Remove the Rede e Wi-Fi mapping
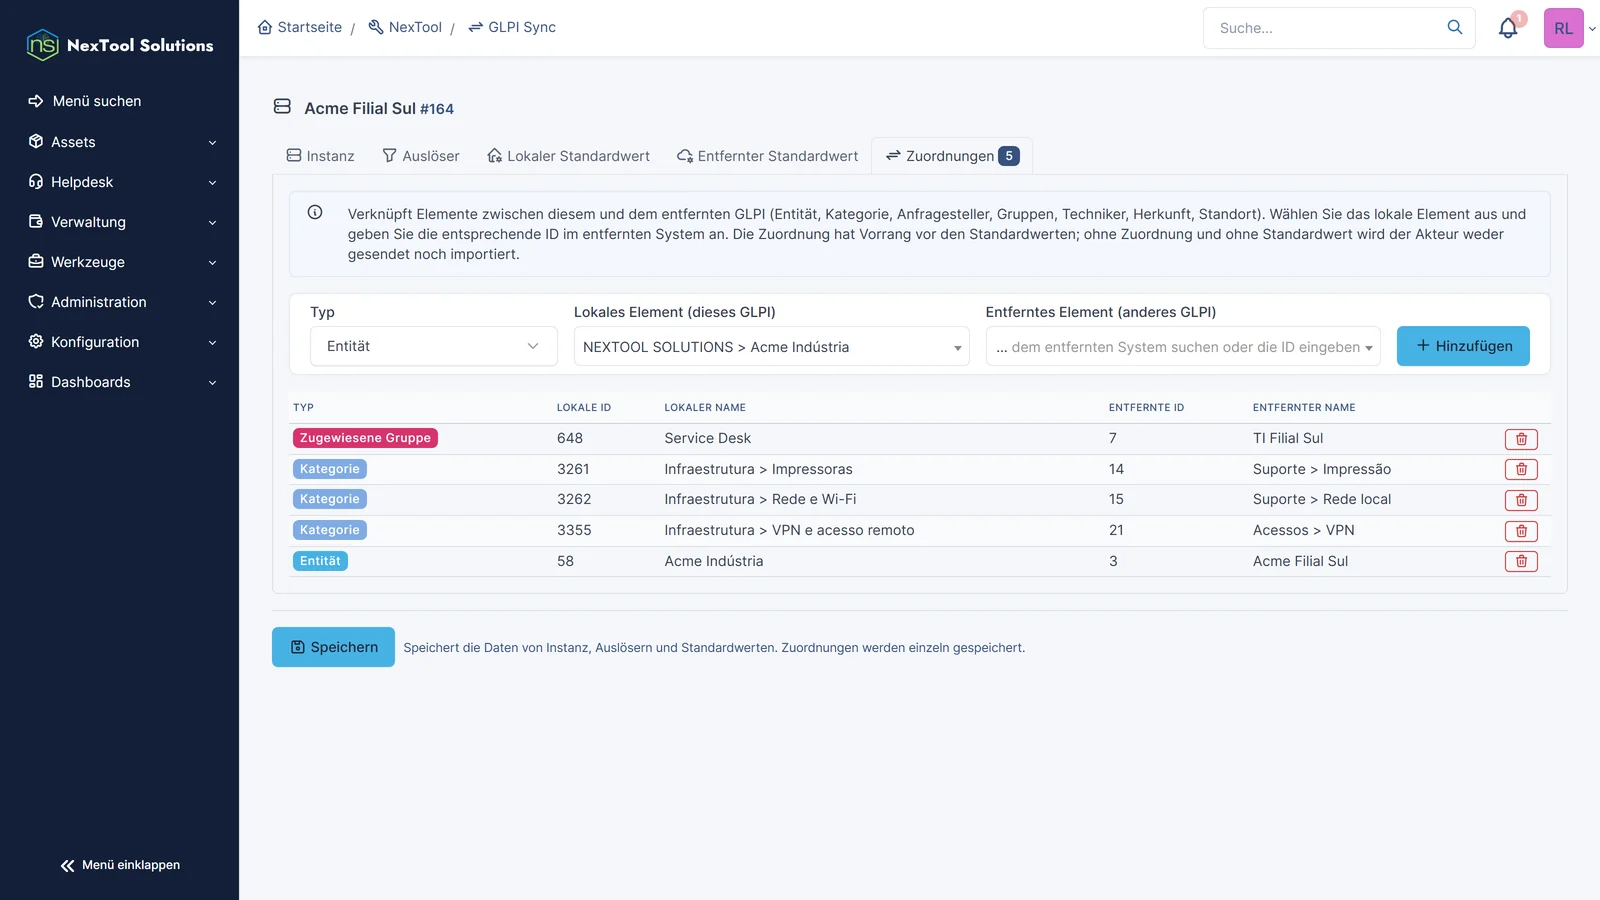The width and height of the screenshot is (1600, 900). tap(1521, 500)
